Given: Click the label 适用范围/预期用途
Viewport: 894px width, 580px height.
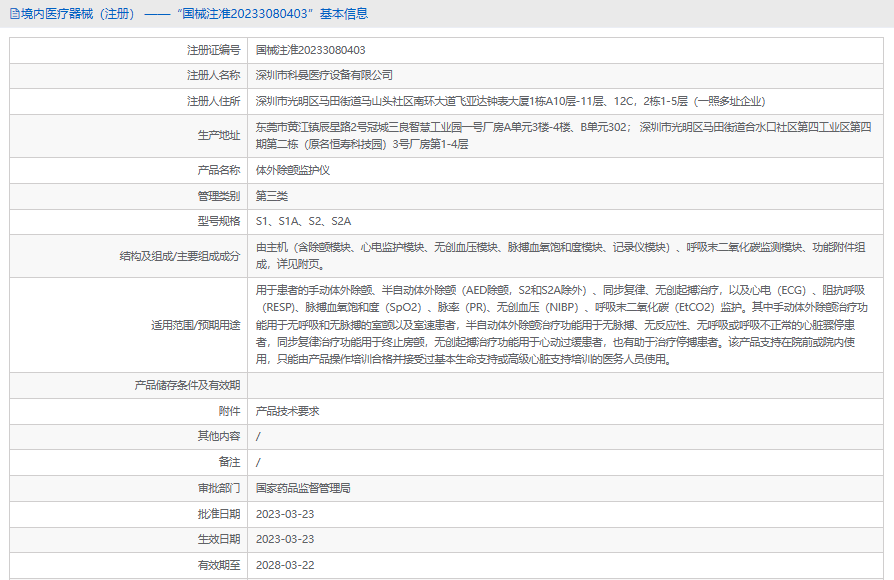Looking at the screenshot, I should tap(196, 325).
